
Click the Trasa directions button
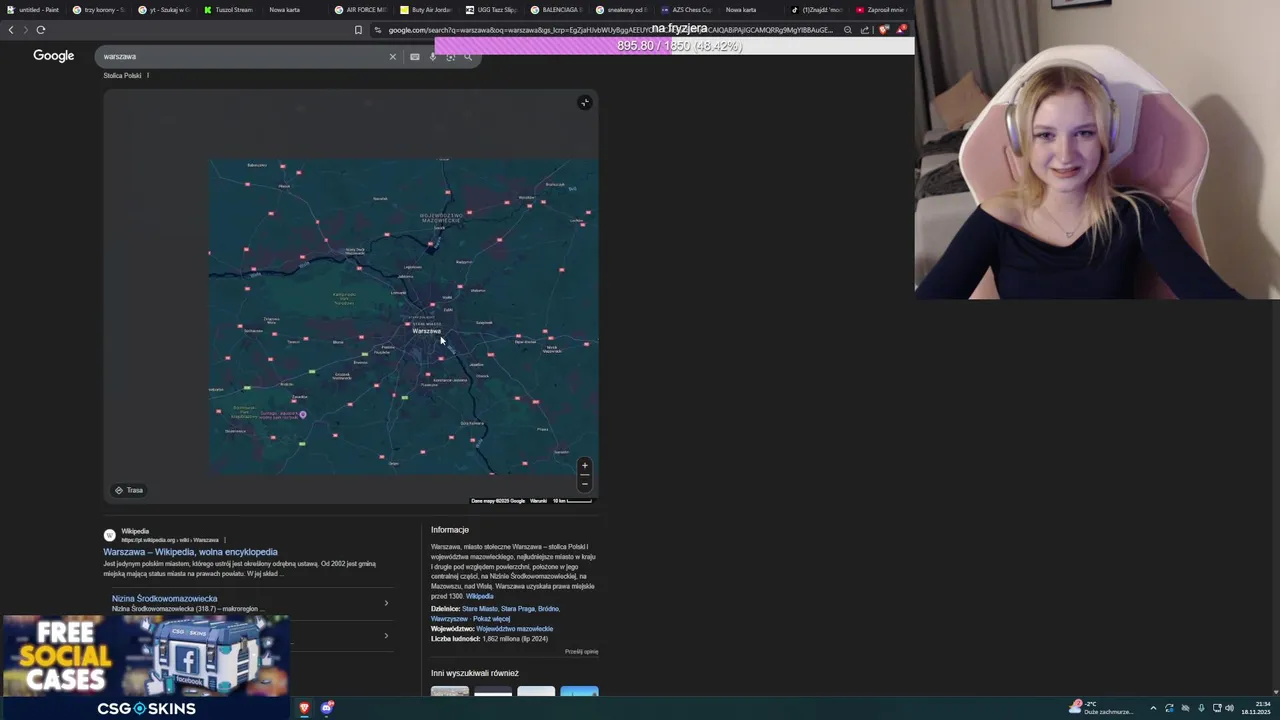[129, 490]
